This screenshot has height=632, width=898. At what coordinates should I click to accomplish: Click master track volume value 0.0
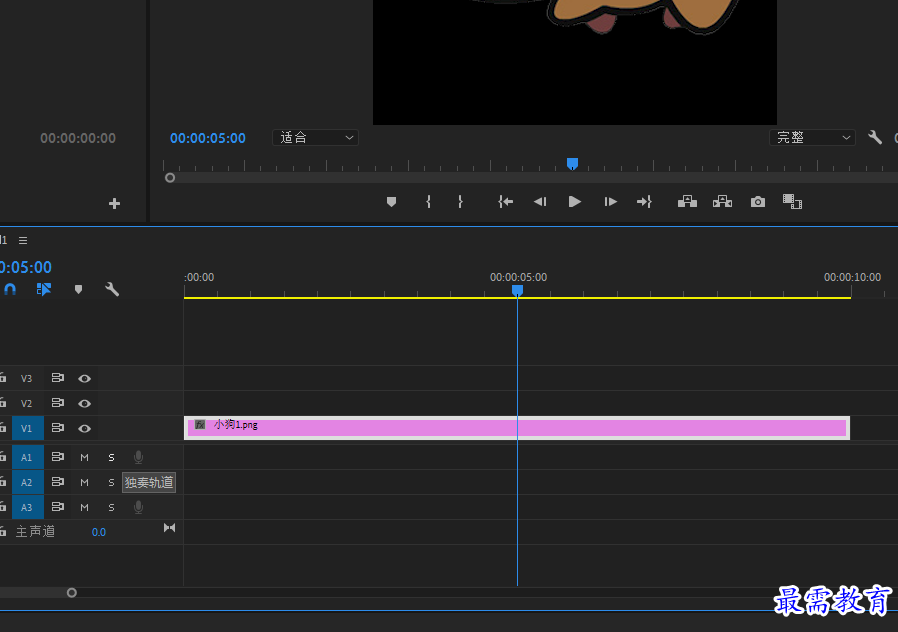point(99,532)
